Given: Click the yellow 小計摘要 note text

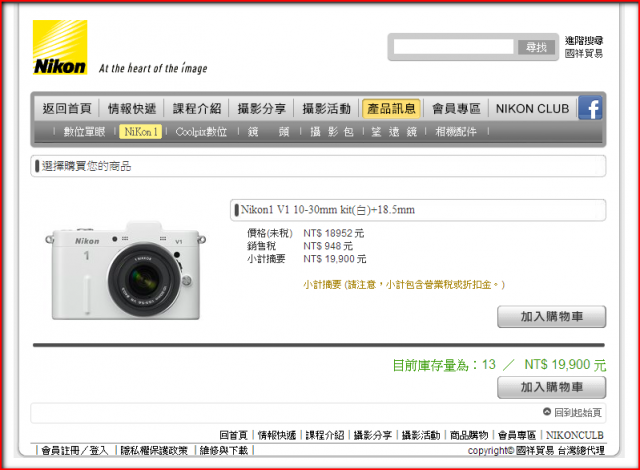Looking at the screenshot, I should point(404,285).
